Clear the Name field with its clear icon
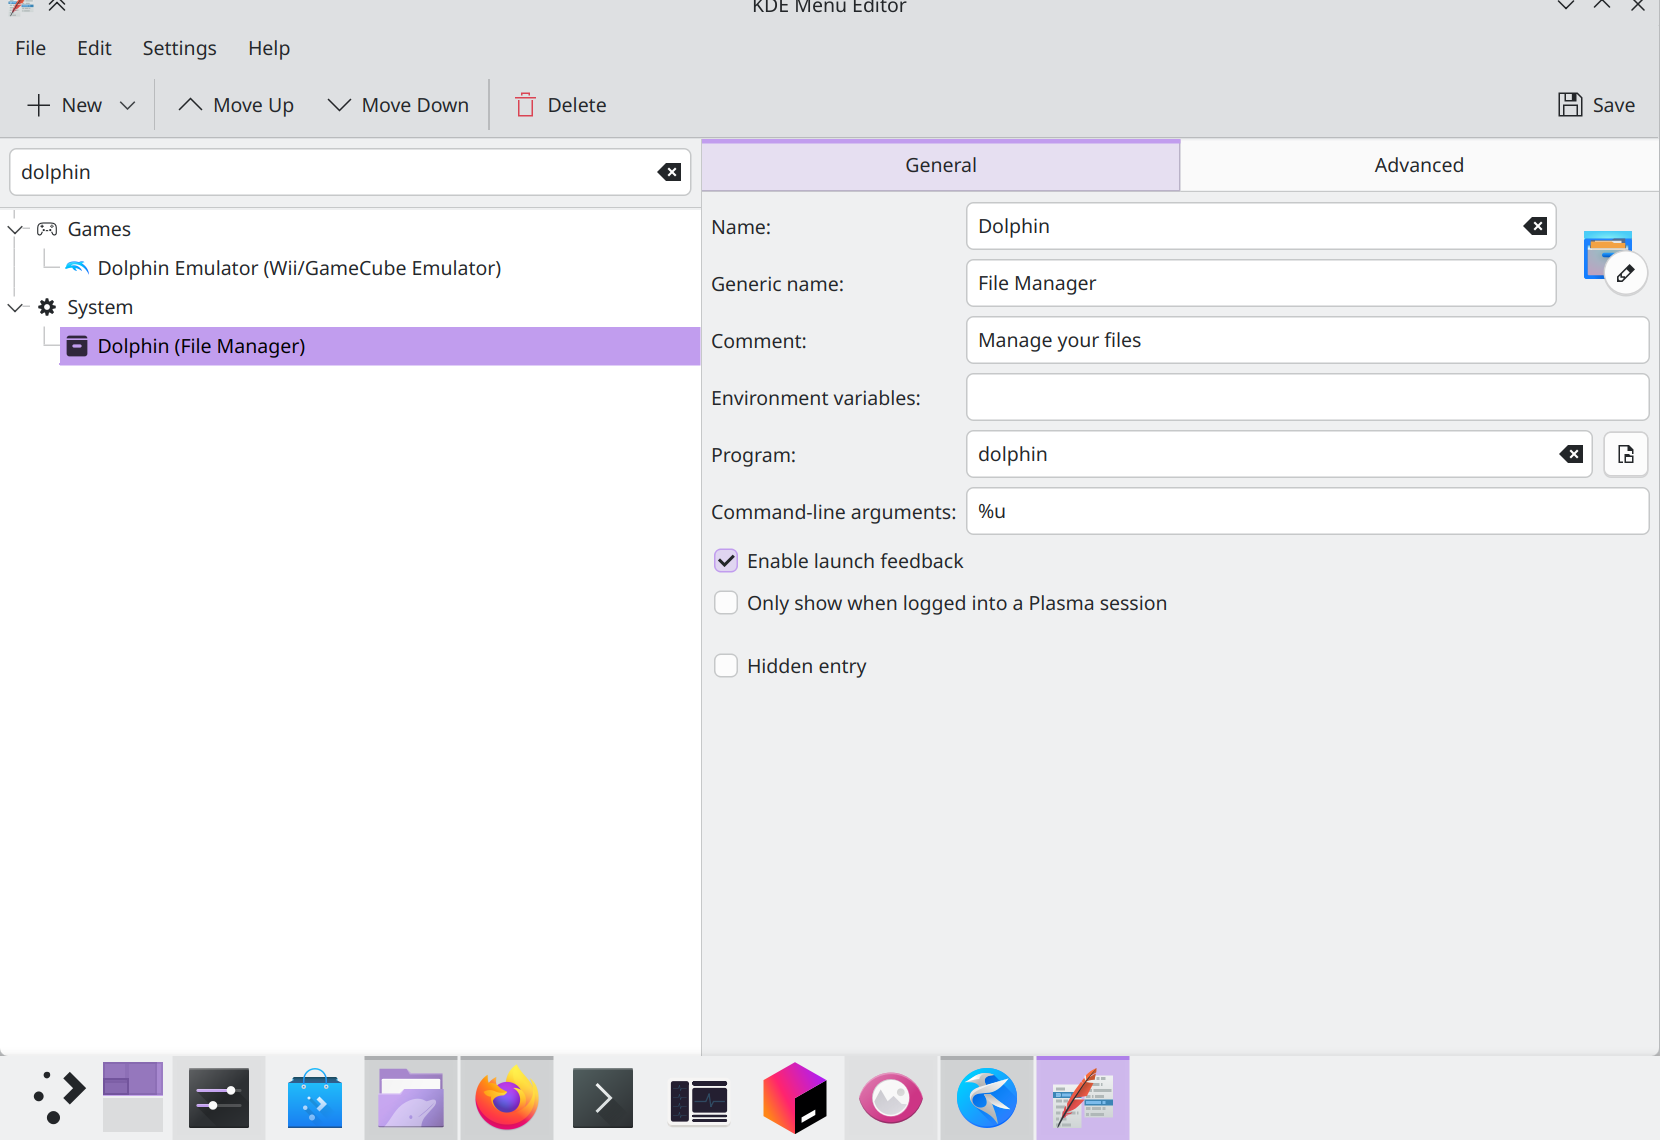 [1533, 226]
